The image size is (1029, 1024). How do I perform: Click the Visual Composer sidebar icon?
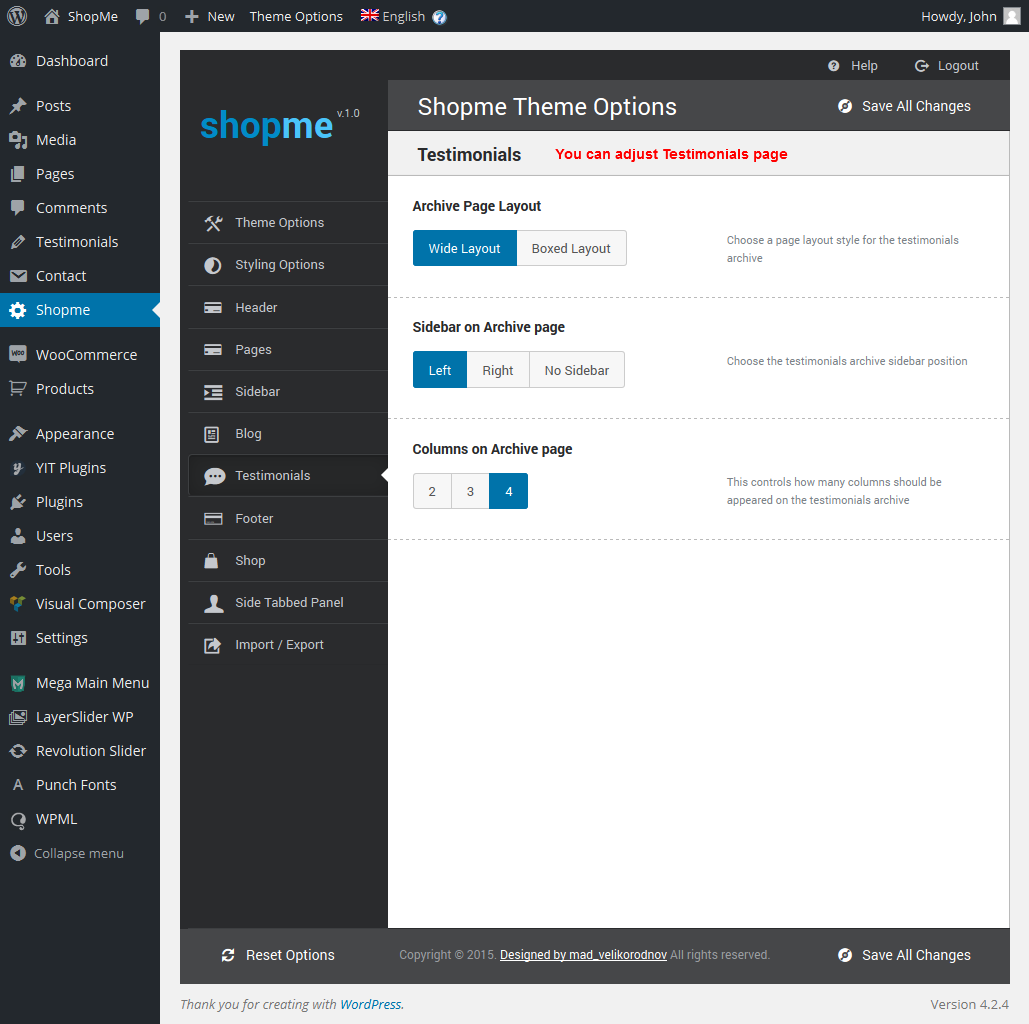pos(17,604)
